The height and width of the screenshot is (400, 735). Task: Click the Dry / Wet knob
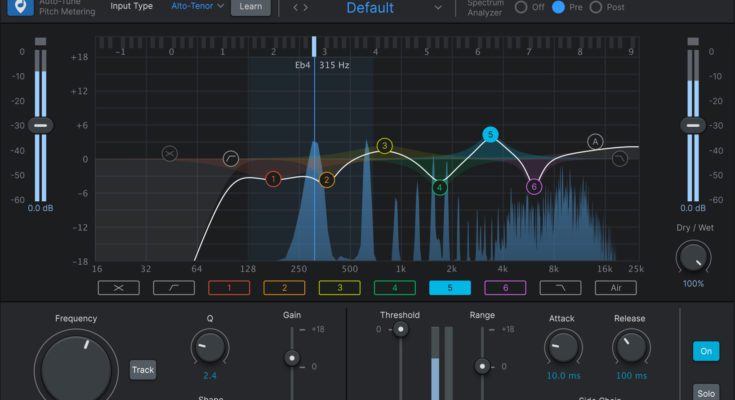(692, 258)
